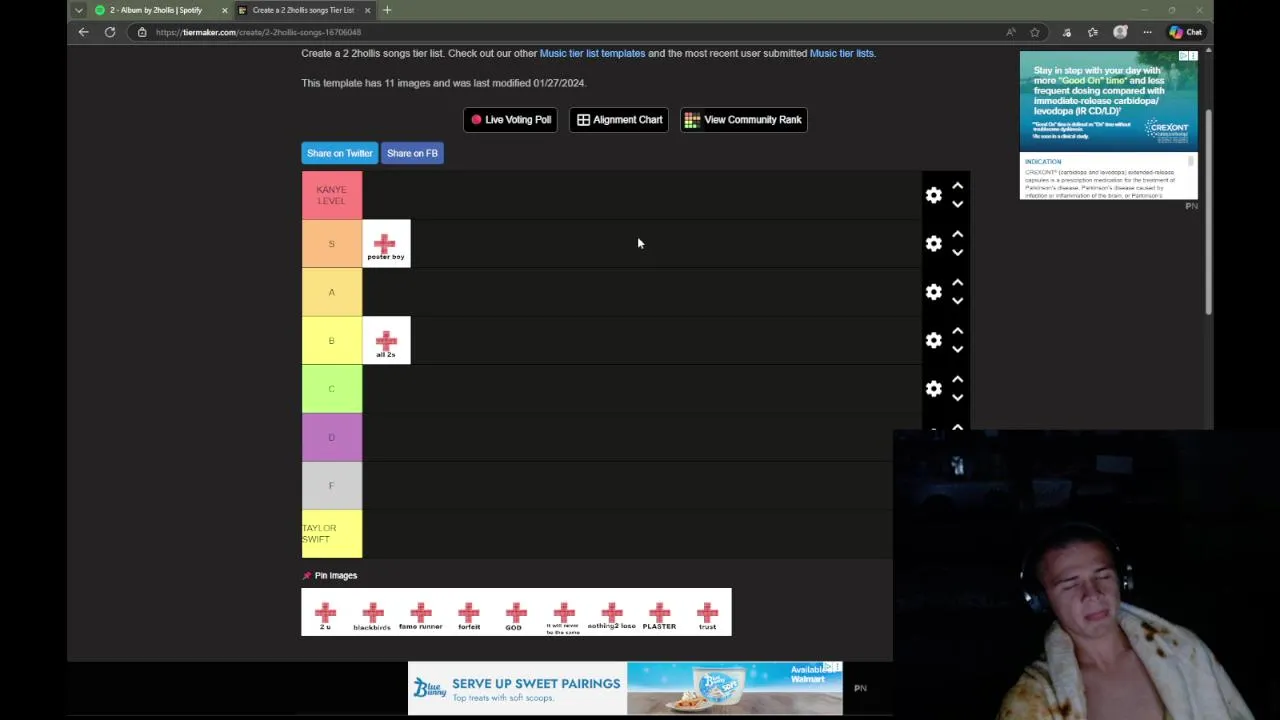
Task: Move S tier row down
Action: point(957,252)
